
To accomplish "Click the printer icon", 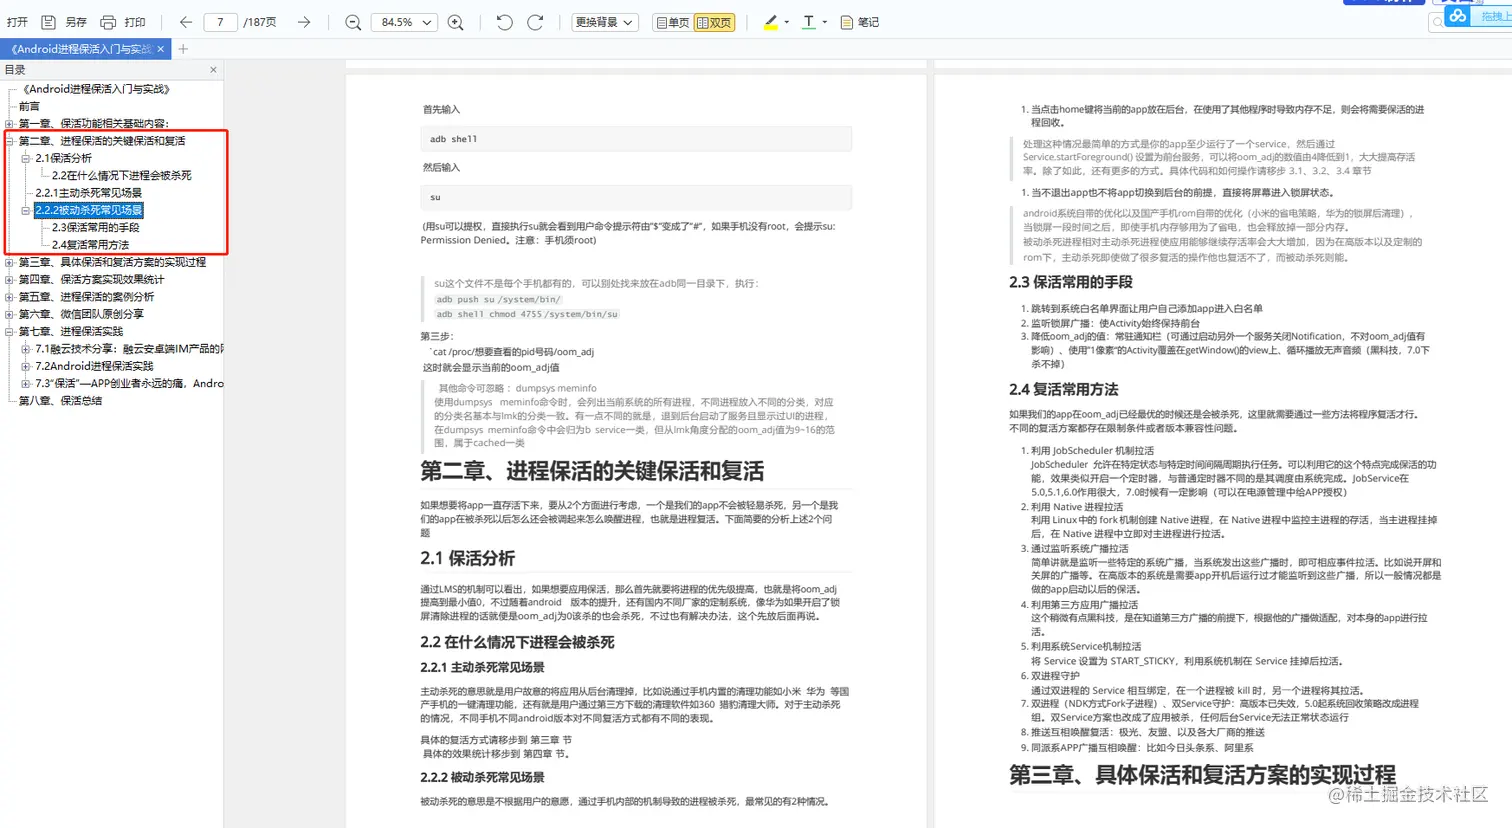I will [x=108, y=22].
